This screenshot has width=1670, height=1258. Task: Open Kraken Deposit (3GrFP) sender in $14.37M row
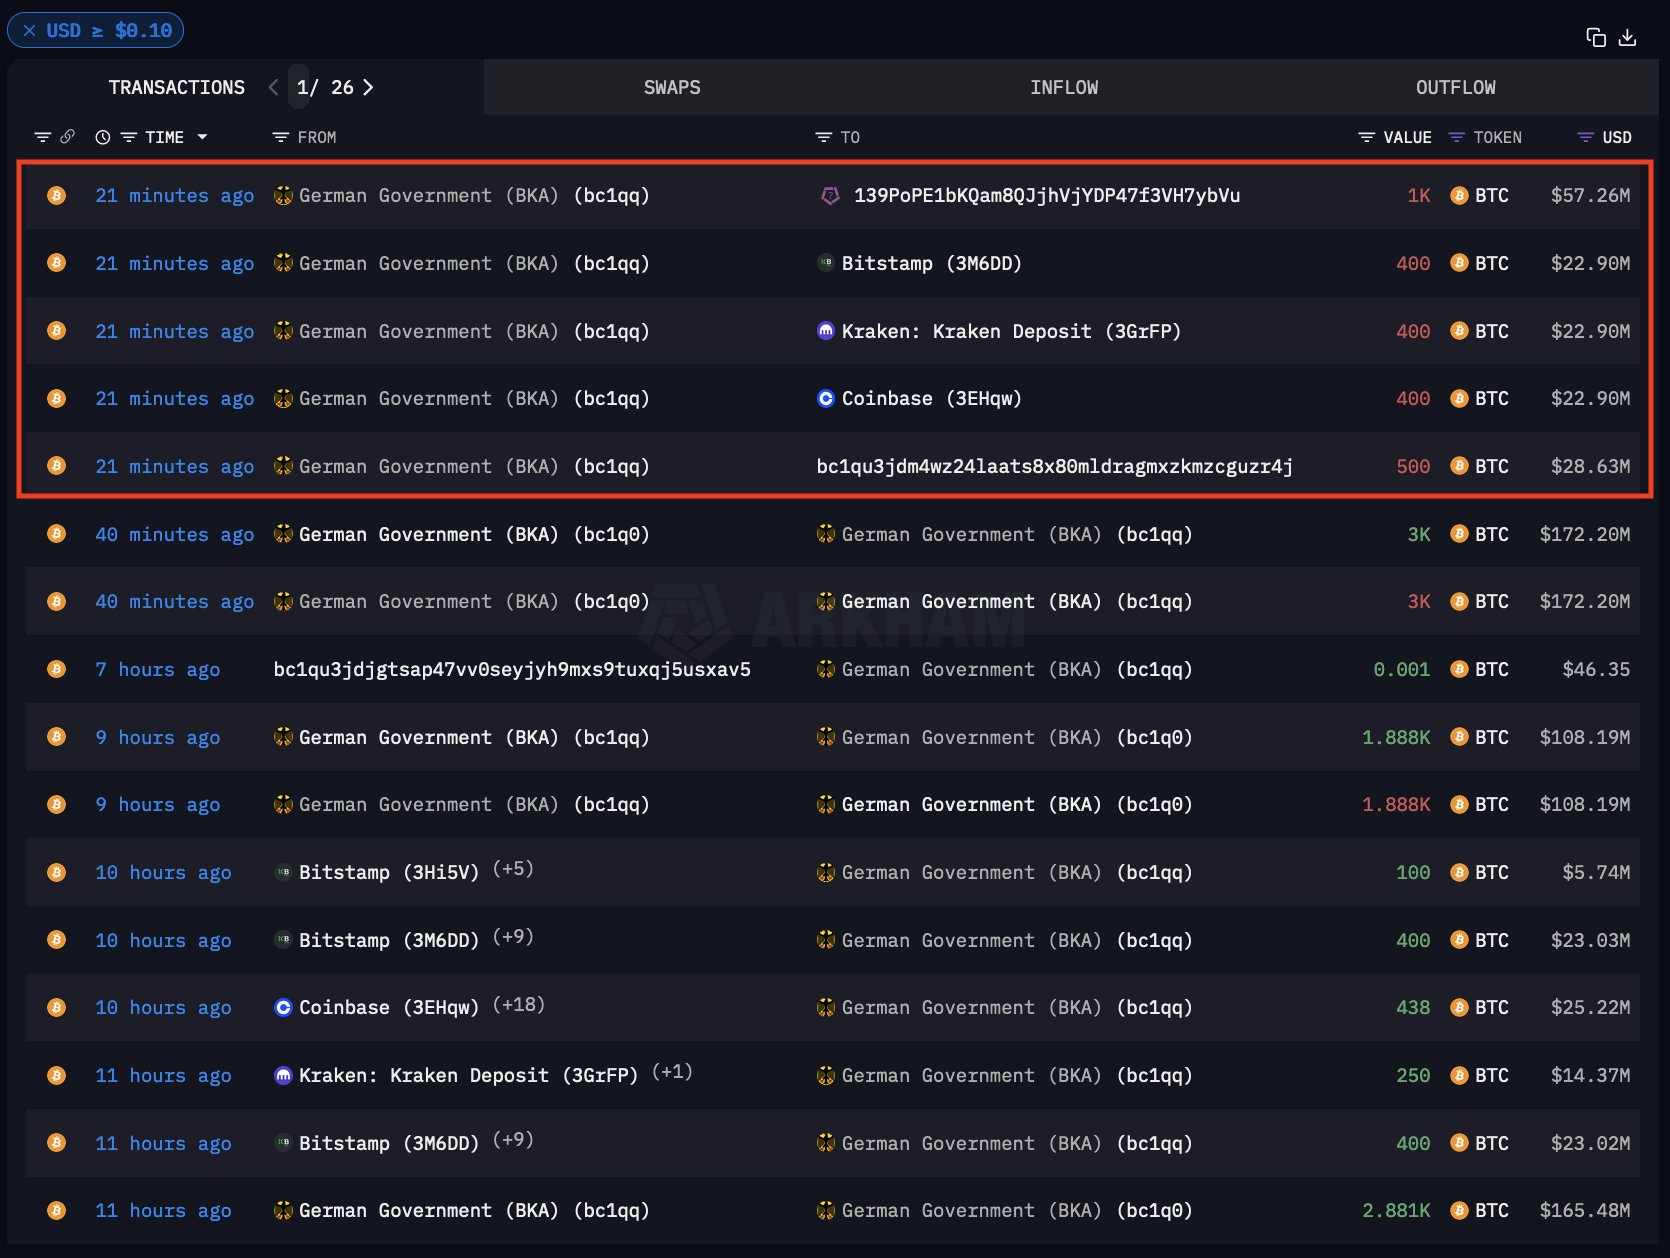point(468,1076)
